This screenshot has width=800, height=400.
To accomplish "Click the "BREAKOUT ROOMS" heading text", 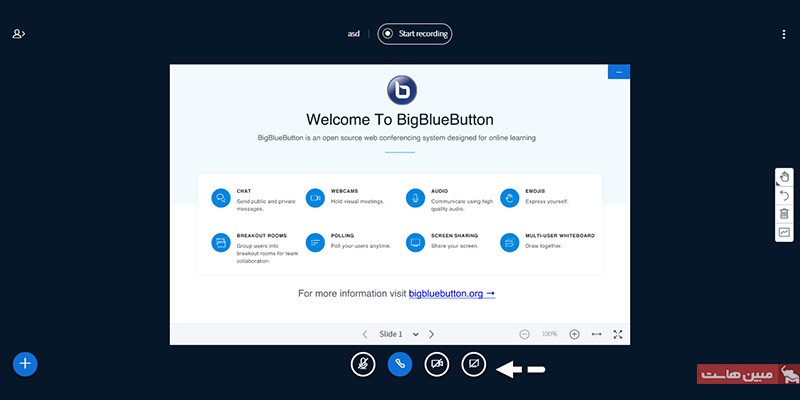I will [262, 236].
